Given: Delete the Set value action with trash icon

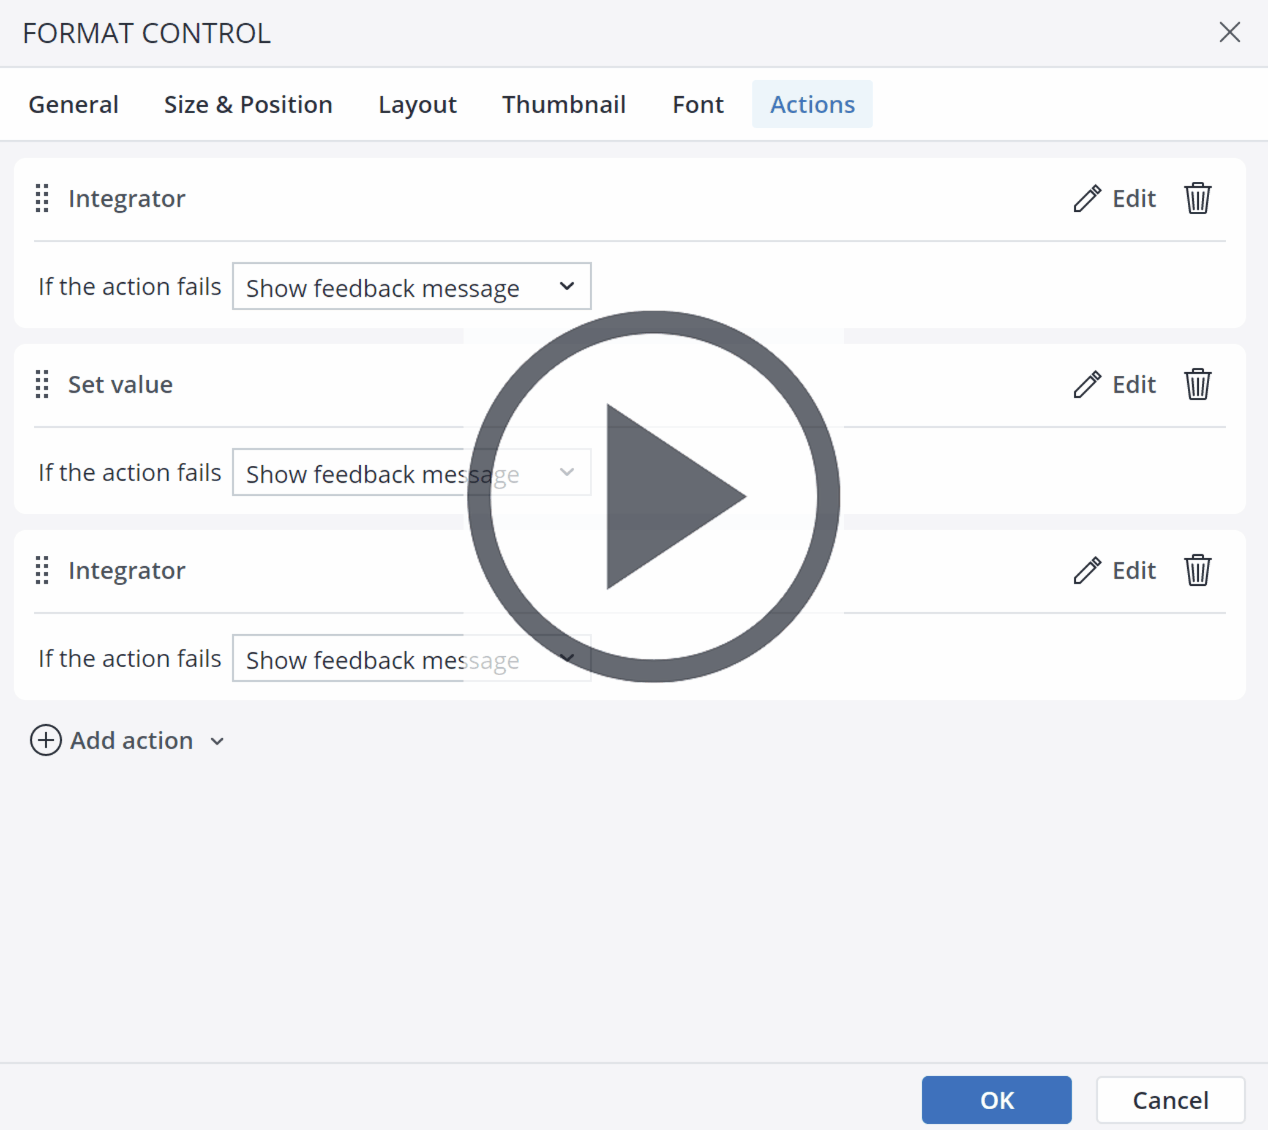Looking at the screenshot, I should point(1197,385).
